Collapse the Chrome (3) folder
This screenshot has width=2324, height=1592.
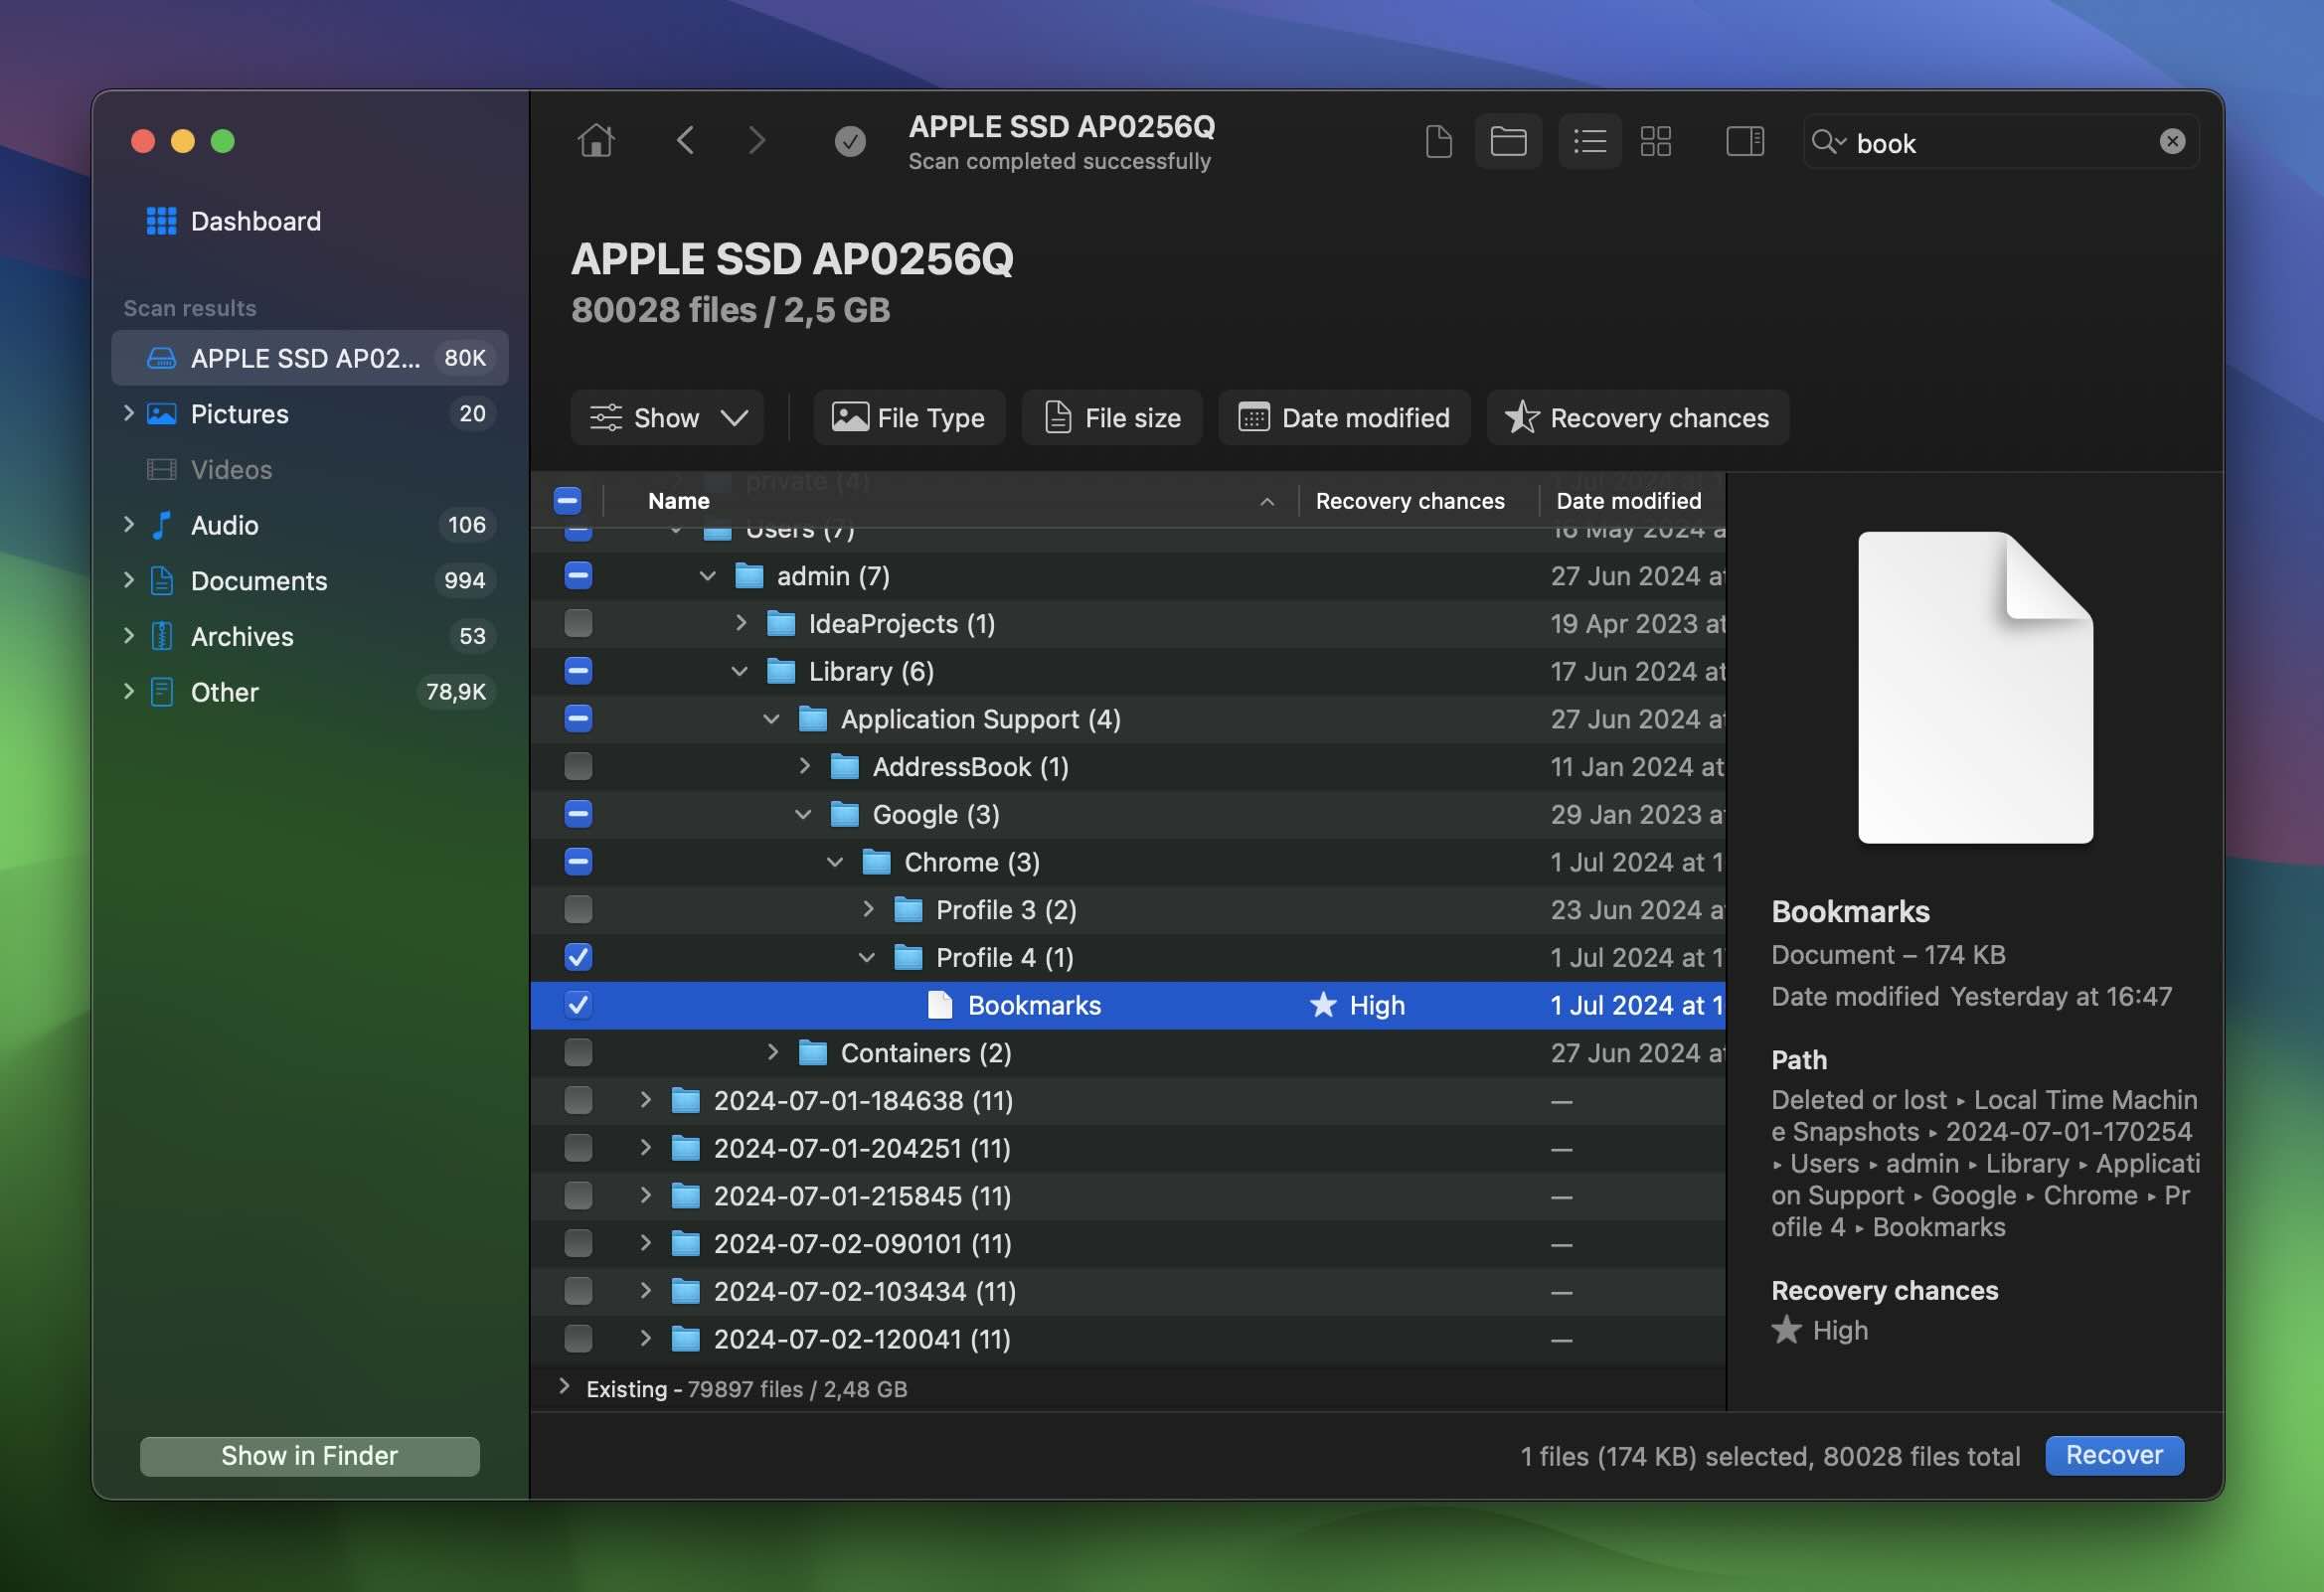(835, 862)
